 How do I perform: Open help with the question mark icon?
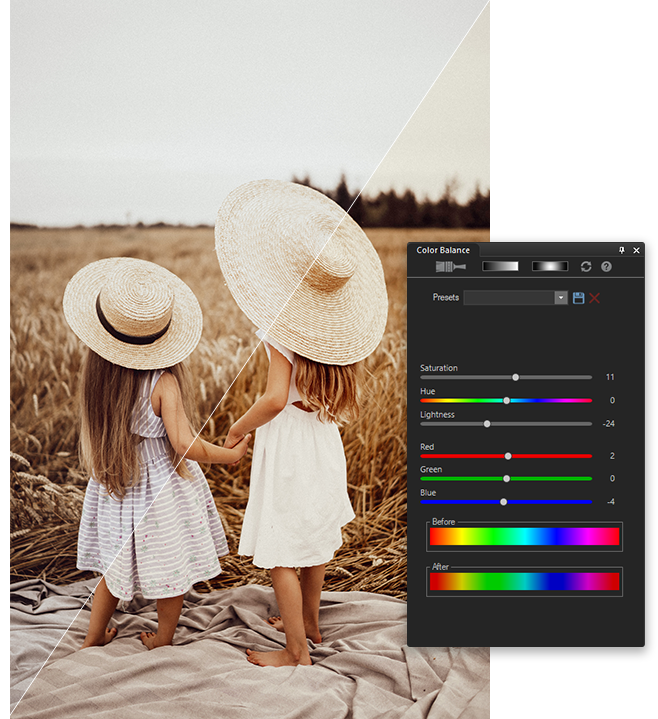pyautogui.click(x=606, y=267)
